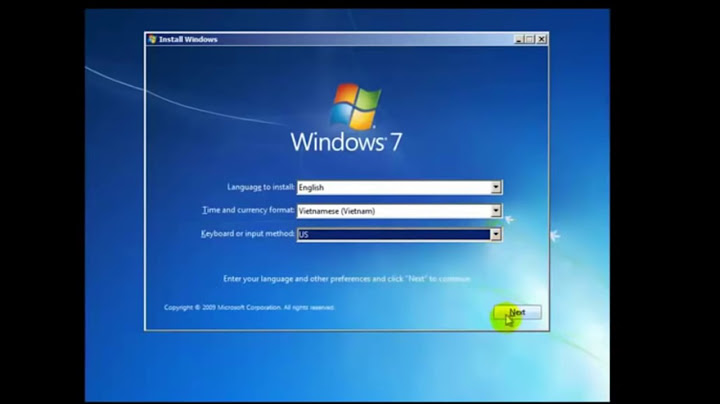This screenshot has width=720, height=404.
Task: Minimize the Install Windows dialog
Action: (x=519, y=39)
